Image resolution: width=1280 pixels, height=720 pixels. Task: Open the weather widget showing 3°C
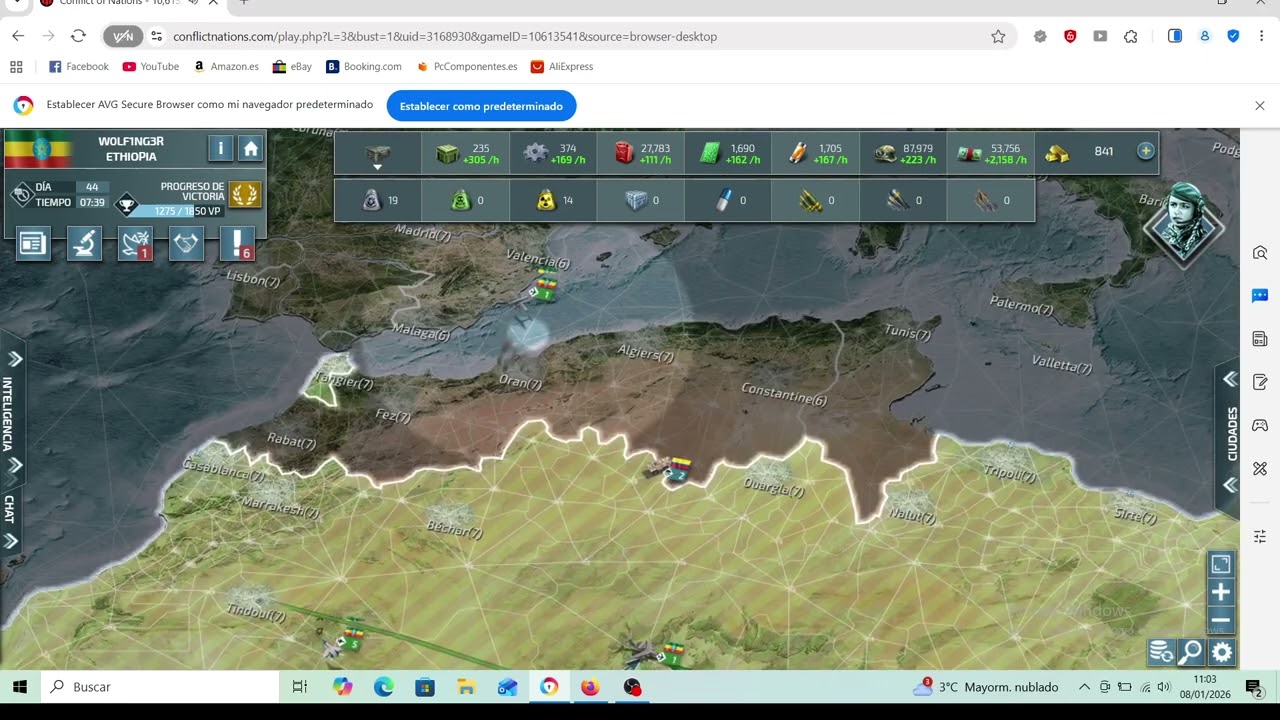coord(986,687)
